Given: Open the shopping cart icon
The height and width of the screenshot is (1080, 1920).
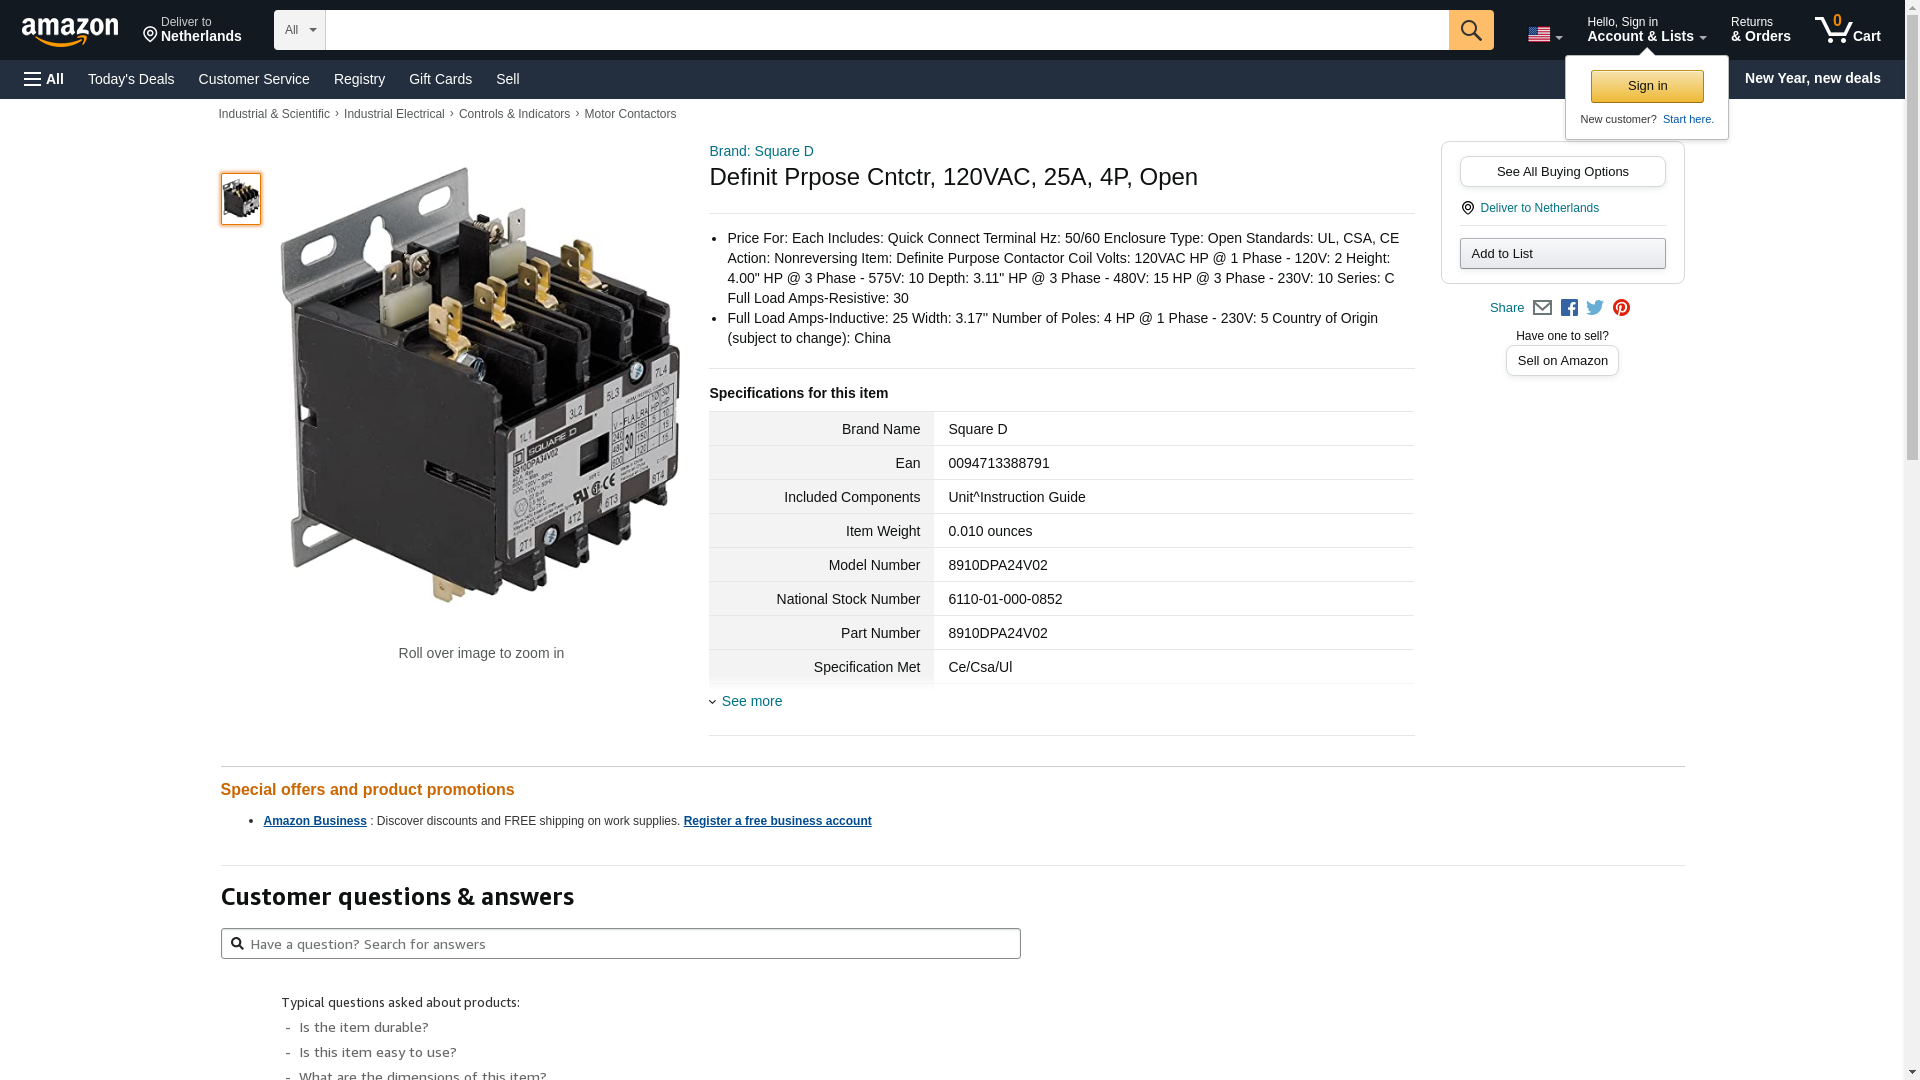Looking at the screenshot, I should 1847,30.
